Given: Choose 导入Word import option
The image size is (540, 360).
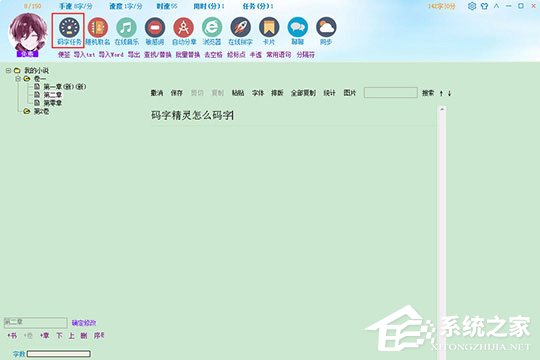Looking at the screenshot, I should pyautogui.click(x=111, y=54).
